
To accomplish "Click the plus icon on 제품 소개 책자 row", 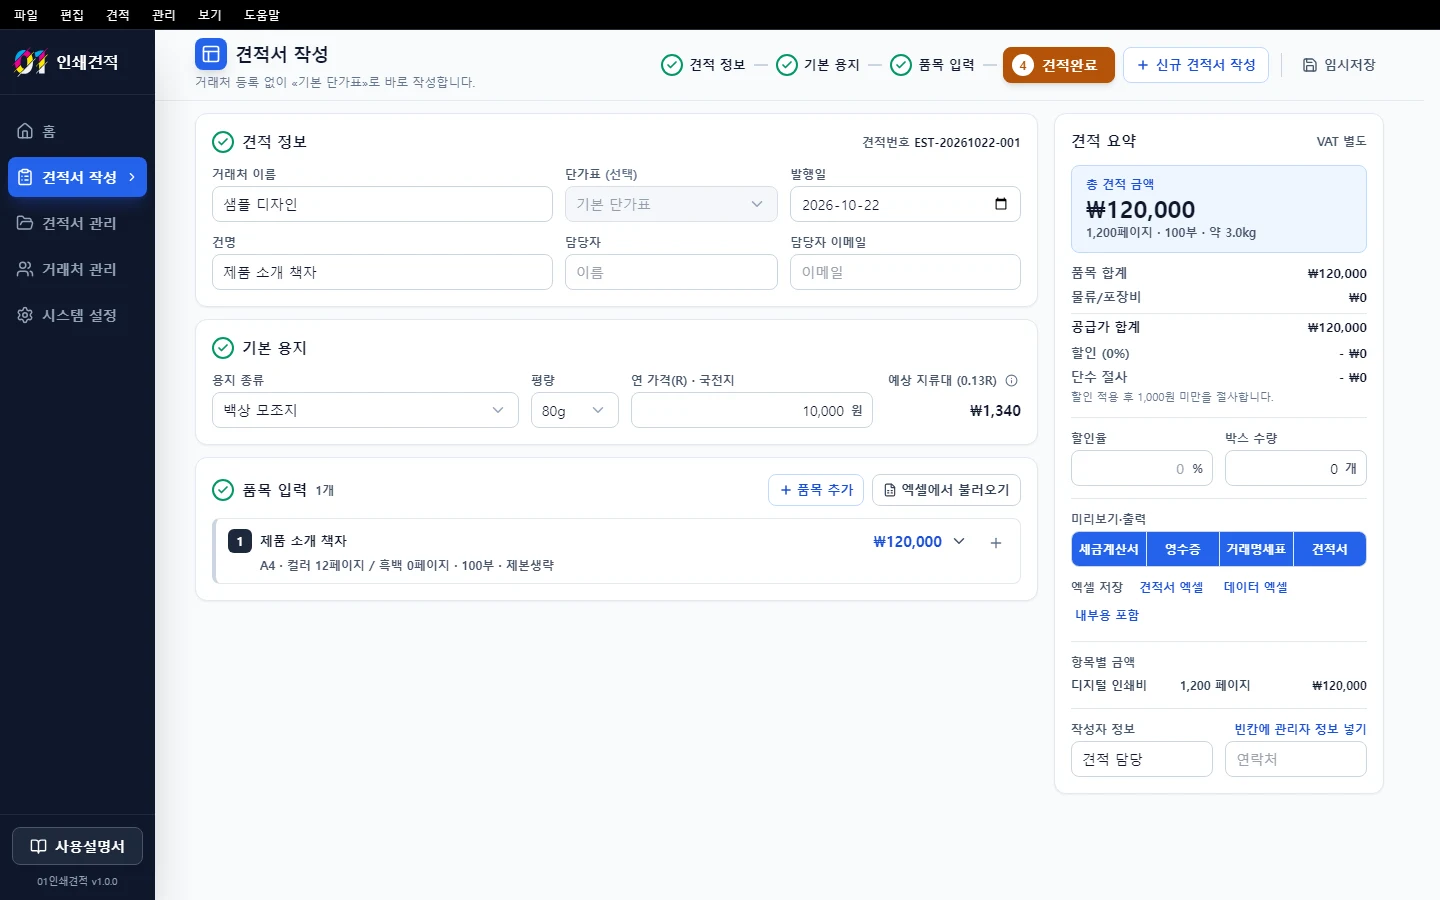I will point(996,542).
